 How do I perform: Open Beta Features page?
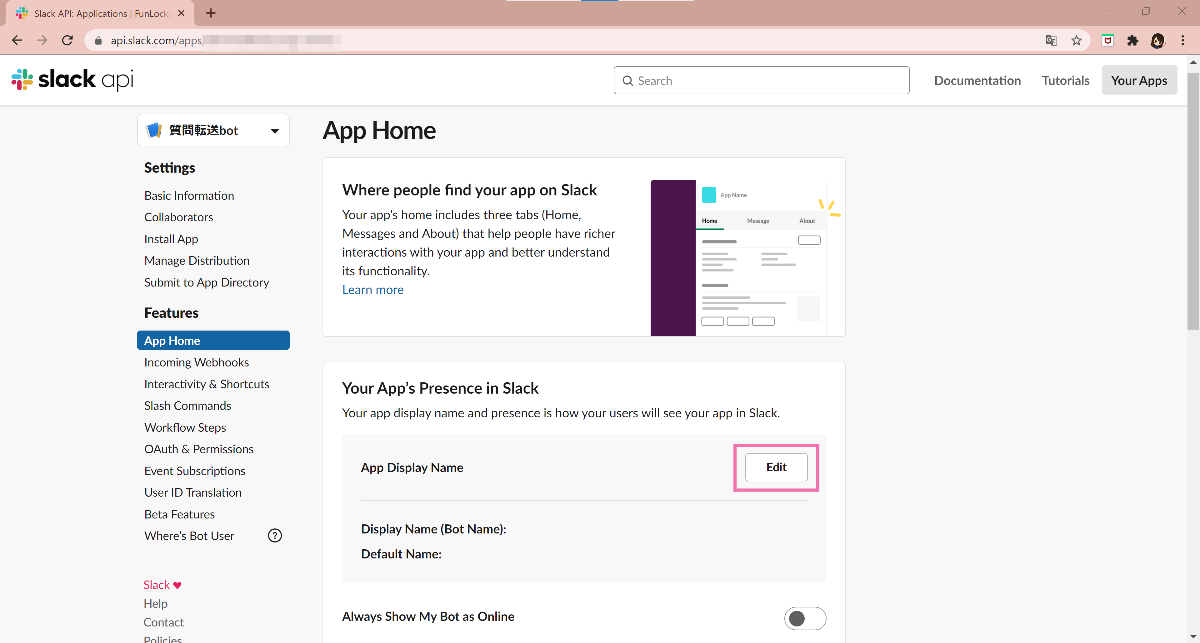click(179, 514)
